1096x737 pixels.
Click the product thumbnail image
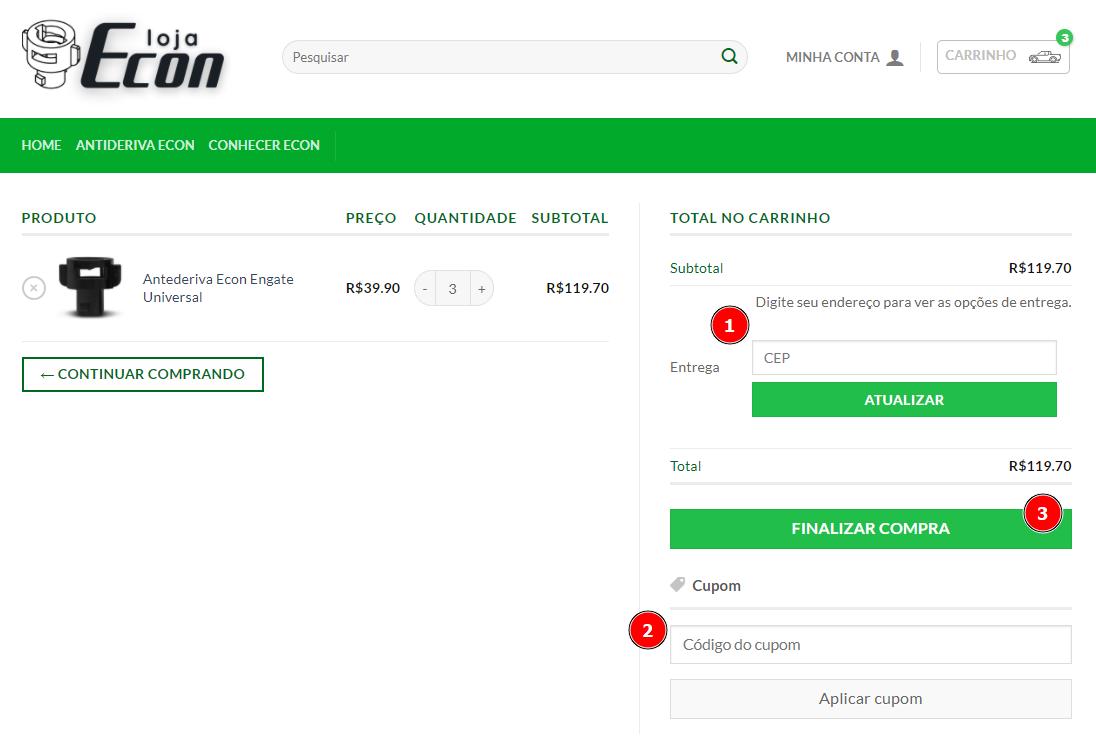(x=90, y=287)
